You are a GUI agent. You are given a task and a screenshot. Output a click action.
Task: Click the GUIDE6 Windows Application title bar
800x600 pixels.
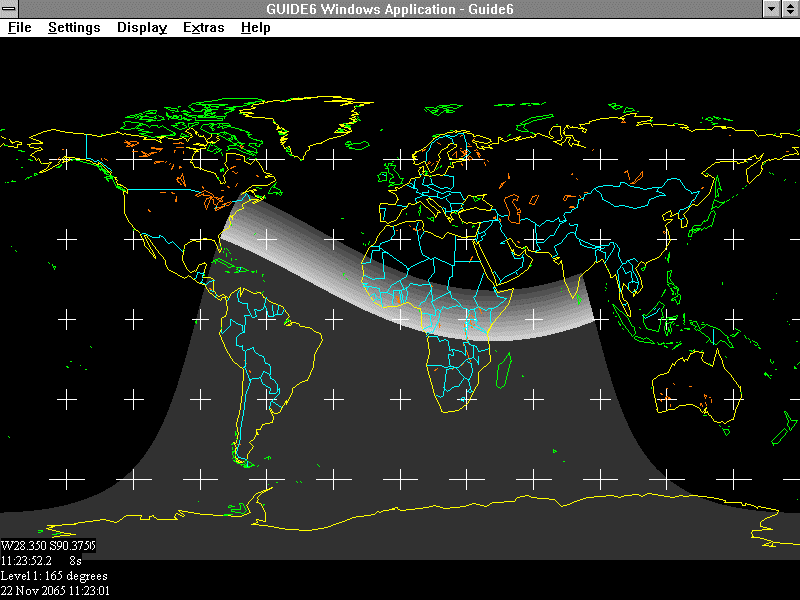click(x=400, y=9)
